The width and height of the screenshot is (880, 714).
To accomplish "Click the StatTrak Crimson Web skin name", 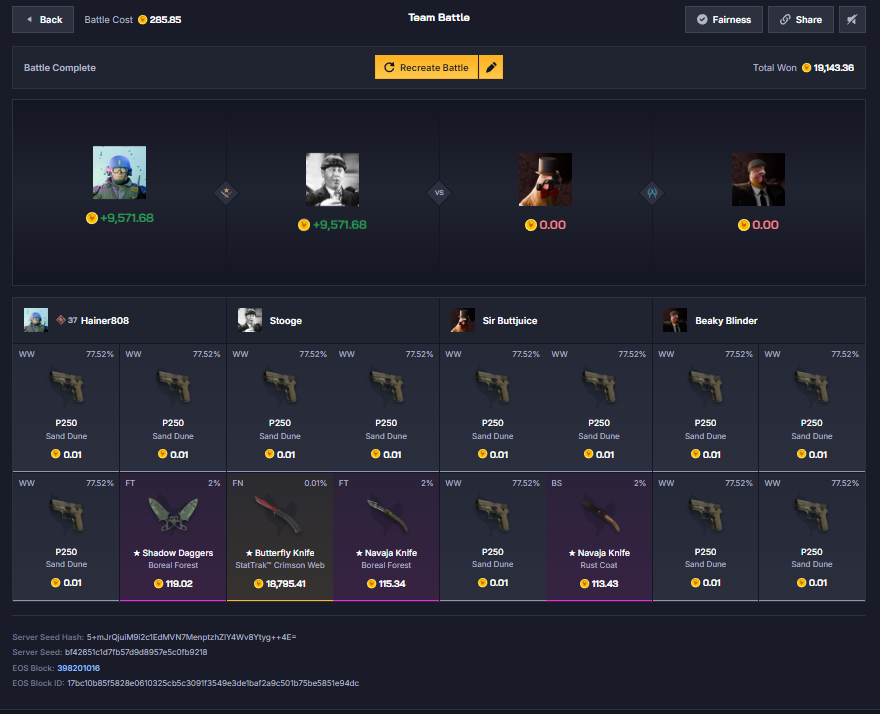I will [x=279, y=565].
